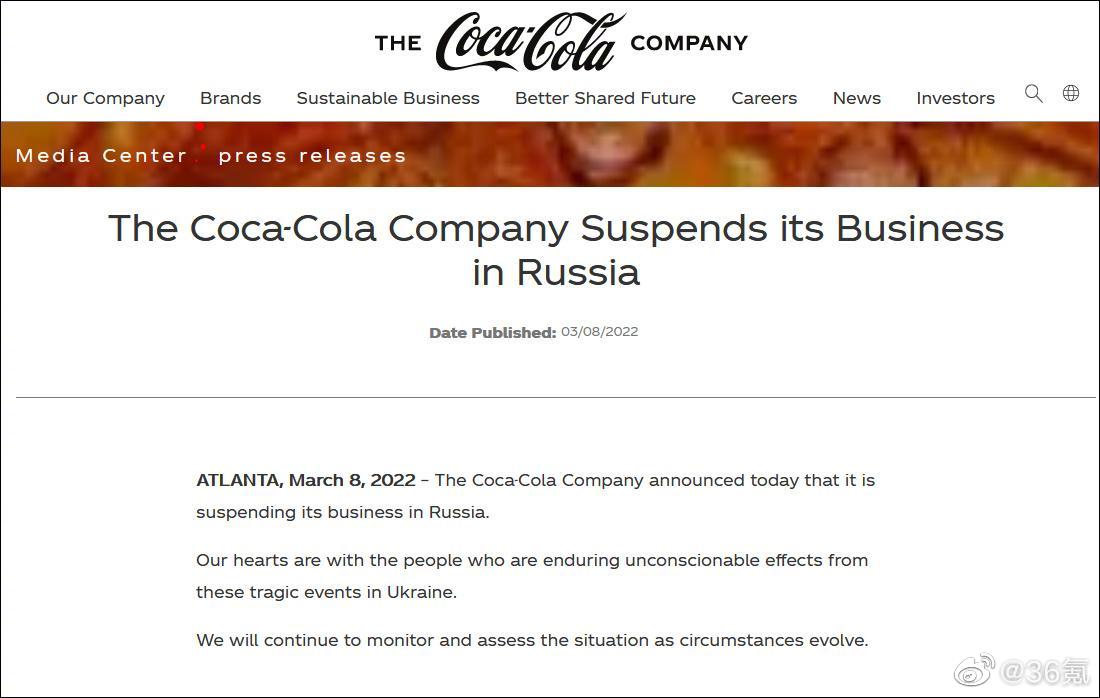Navigate to the News section

[857, 98]
